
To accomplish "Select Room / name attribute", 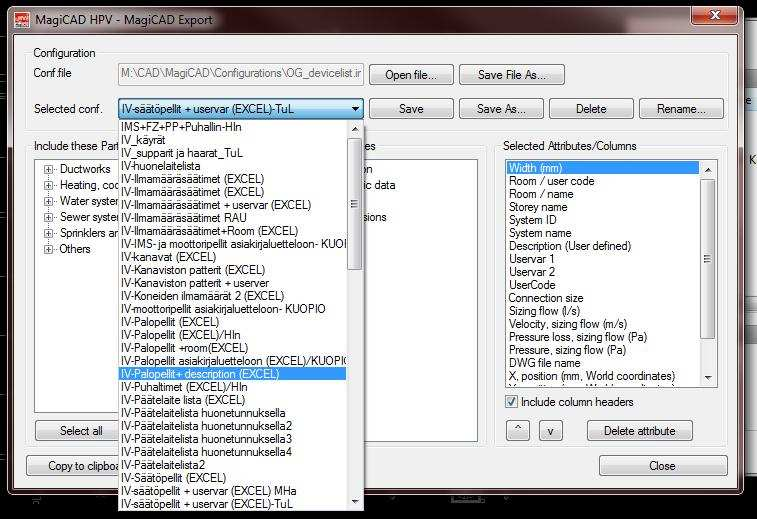I will pos(603,194).
